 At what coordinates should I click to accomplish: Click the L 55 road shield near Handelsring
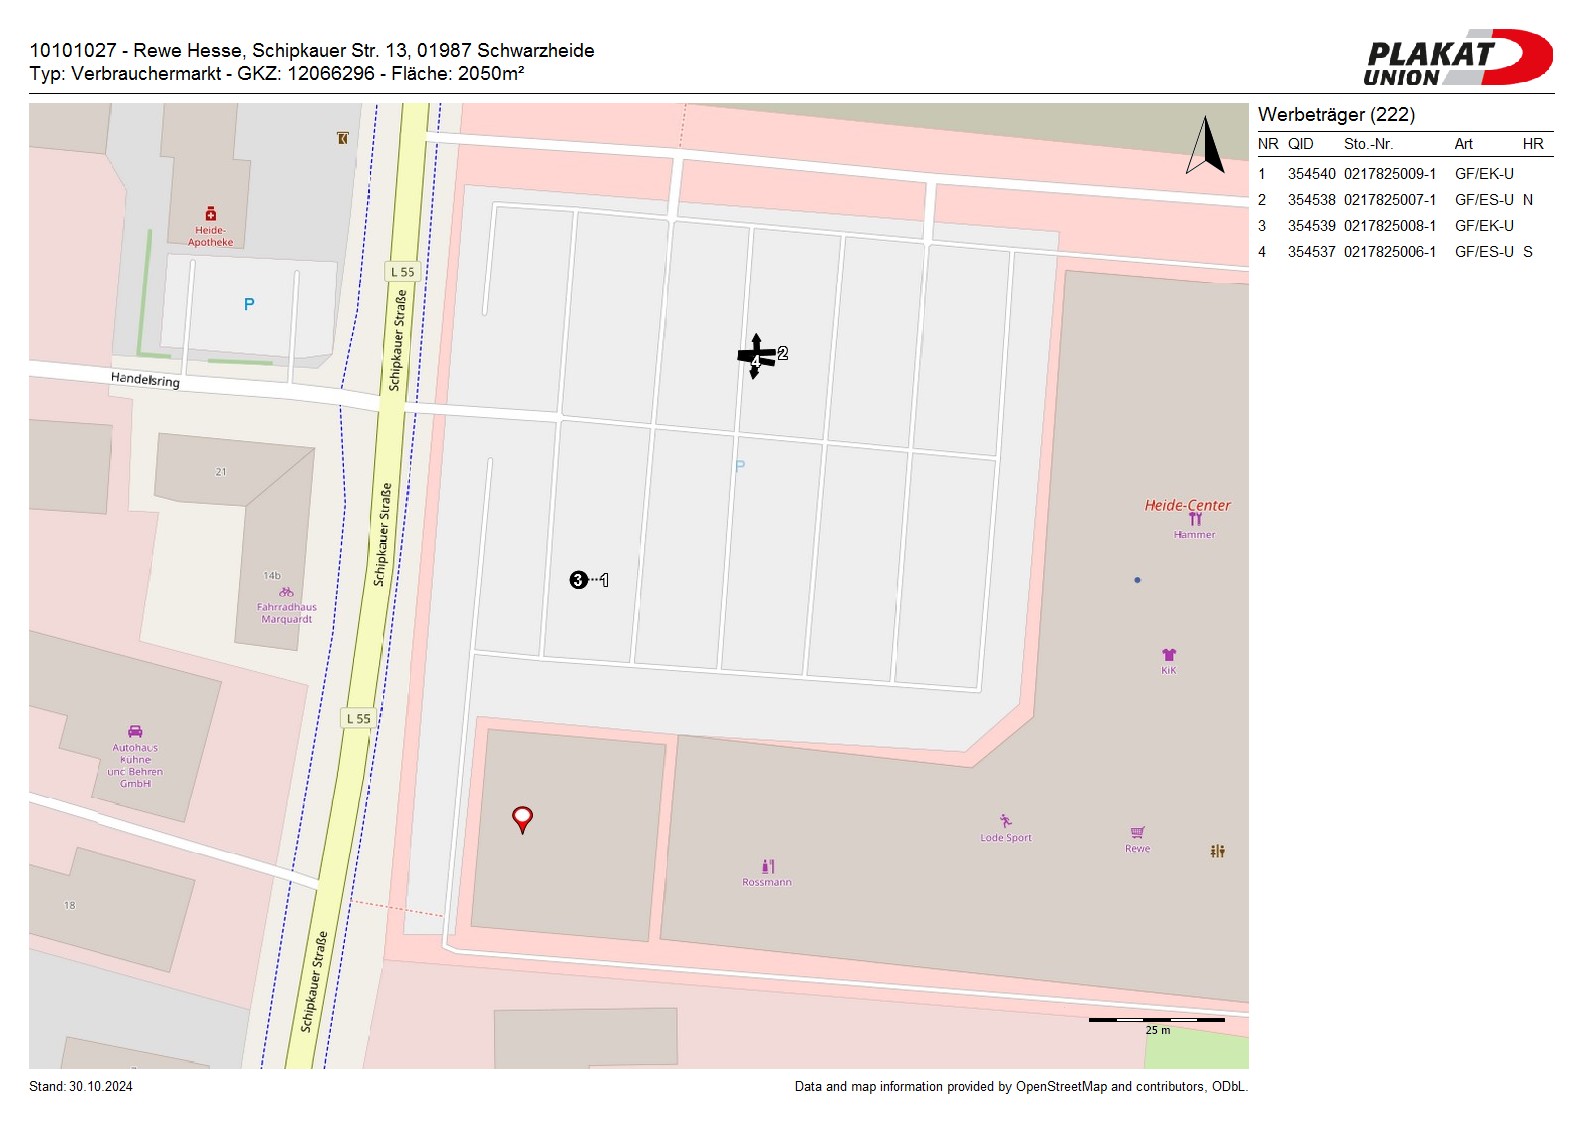[402, 272]
